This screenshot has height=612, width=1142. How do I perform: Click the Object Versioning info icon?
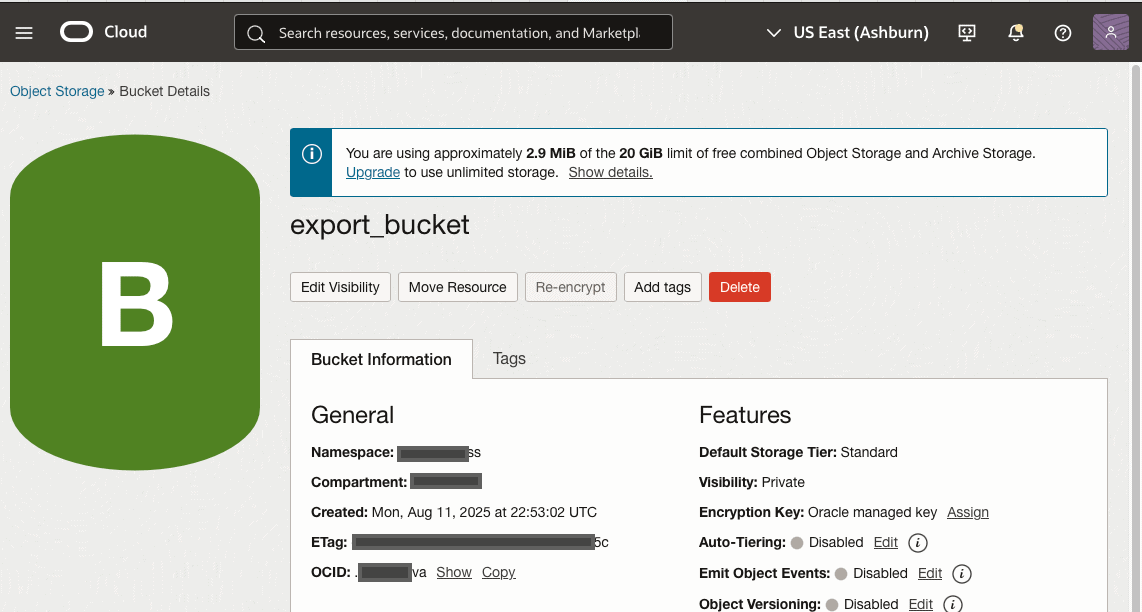953,604
